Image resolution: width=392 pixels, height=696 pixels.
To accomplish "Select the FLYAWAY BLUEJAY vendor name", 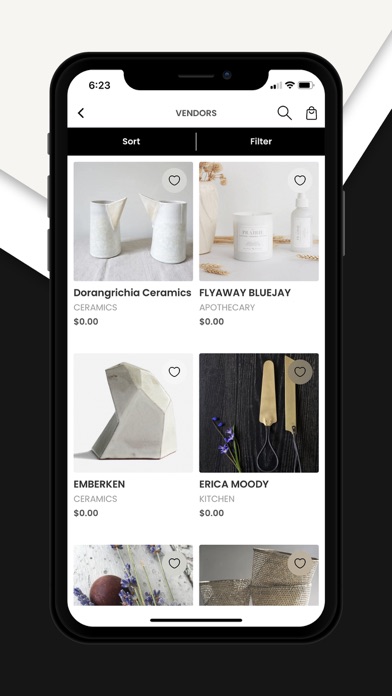I will pos(245,293).
